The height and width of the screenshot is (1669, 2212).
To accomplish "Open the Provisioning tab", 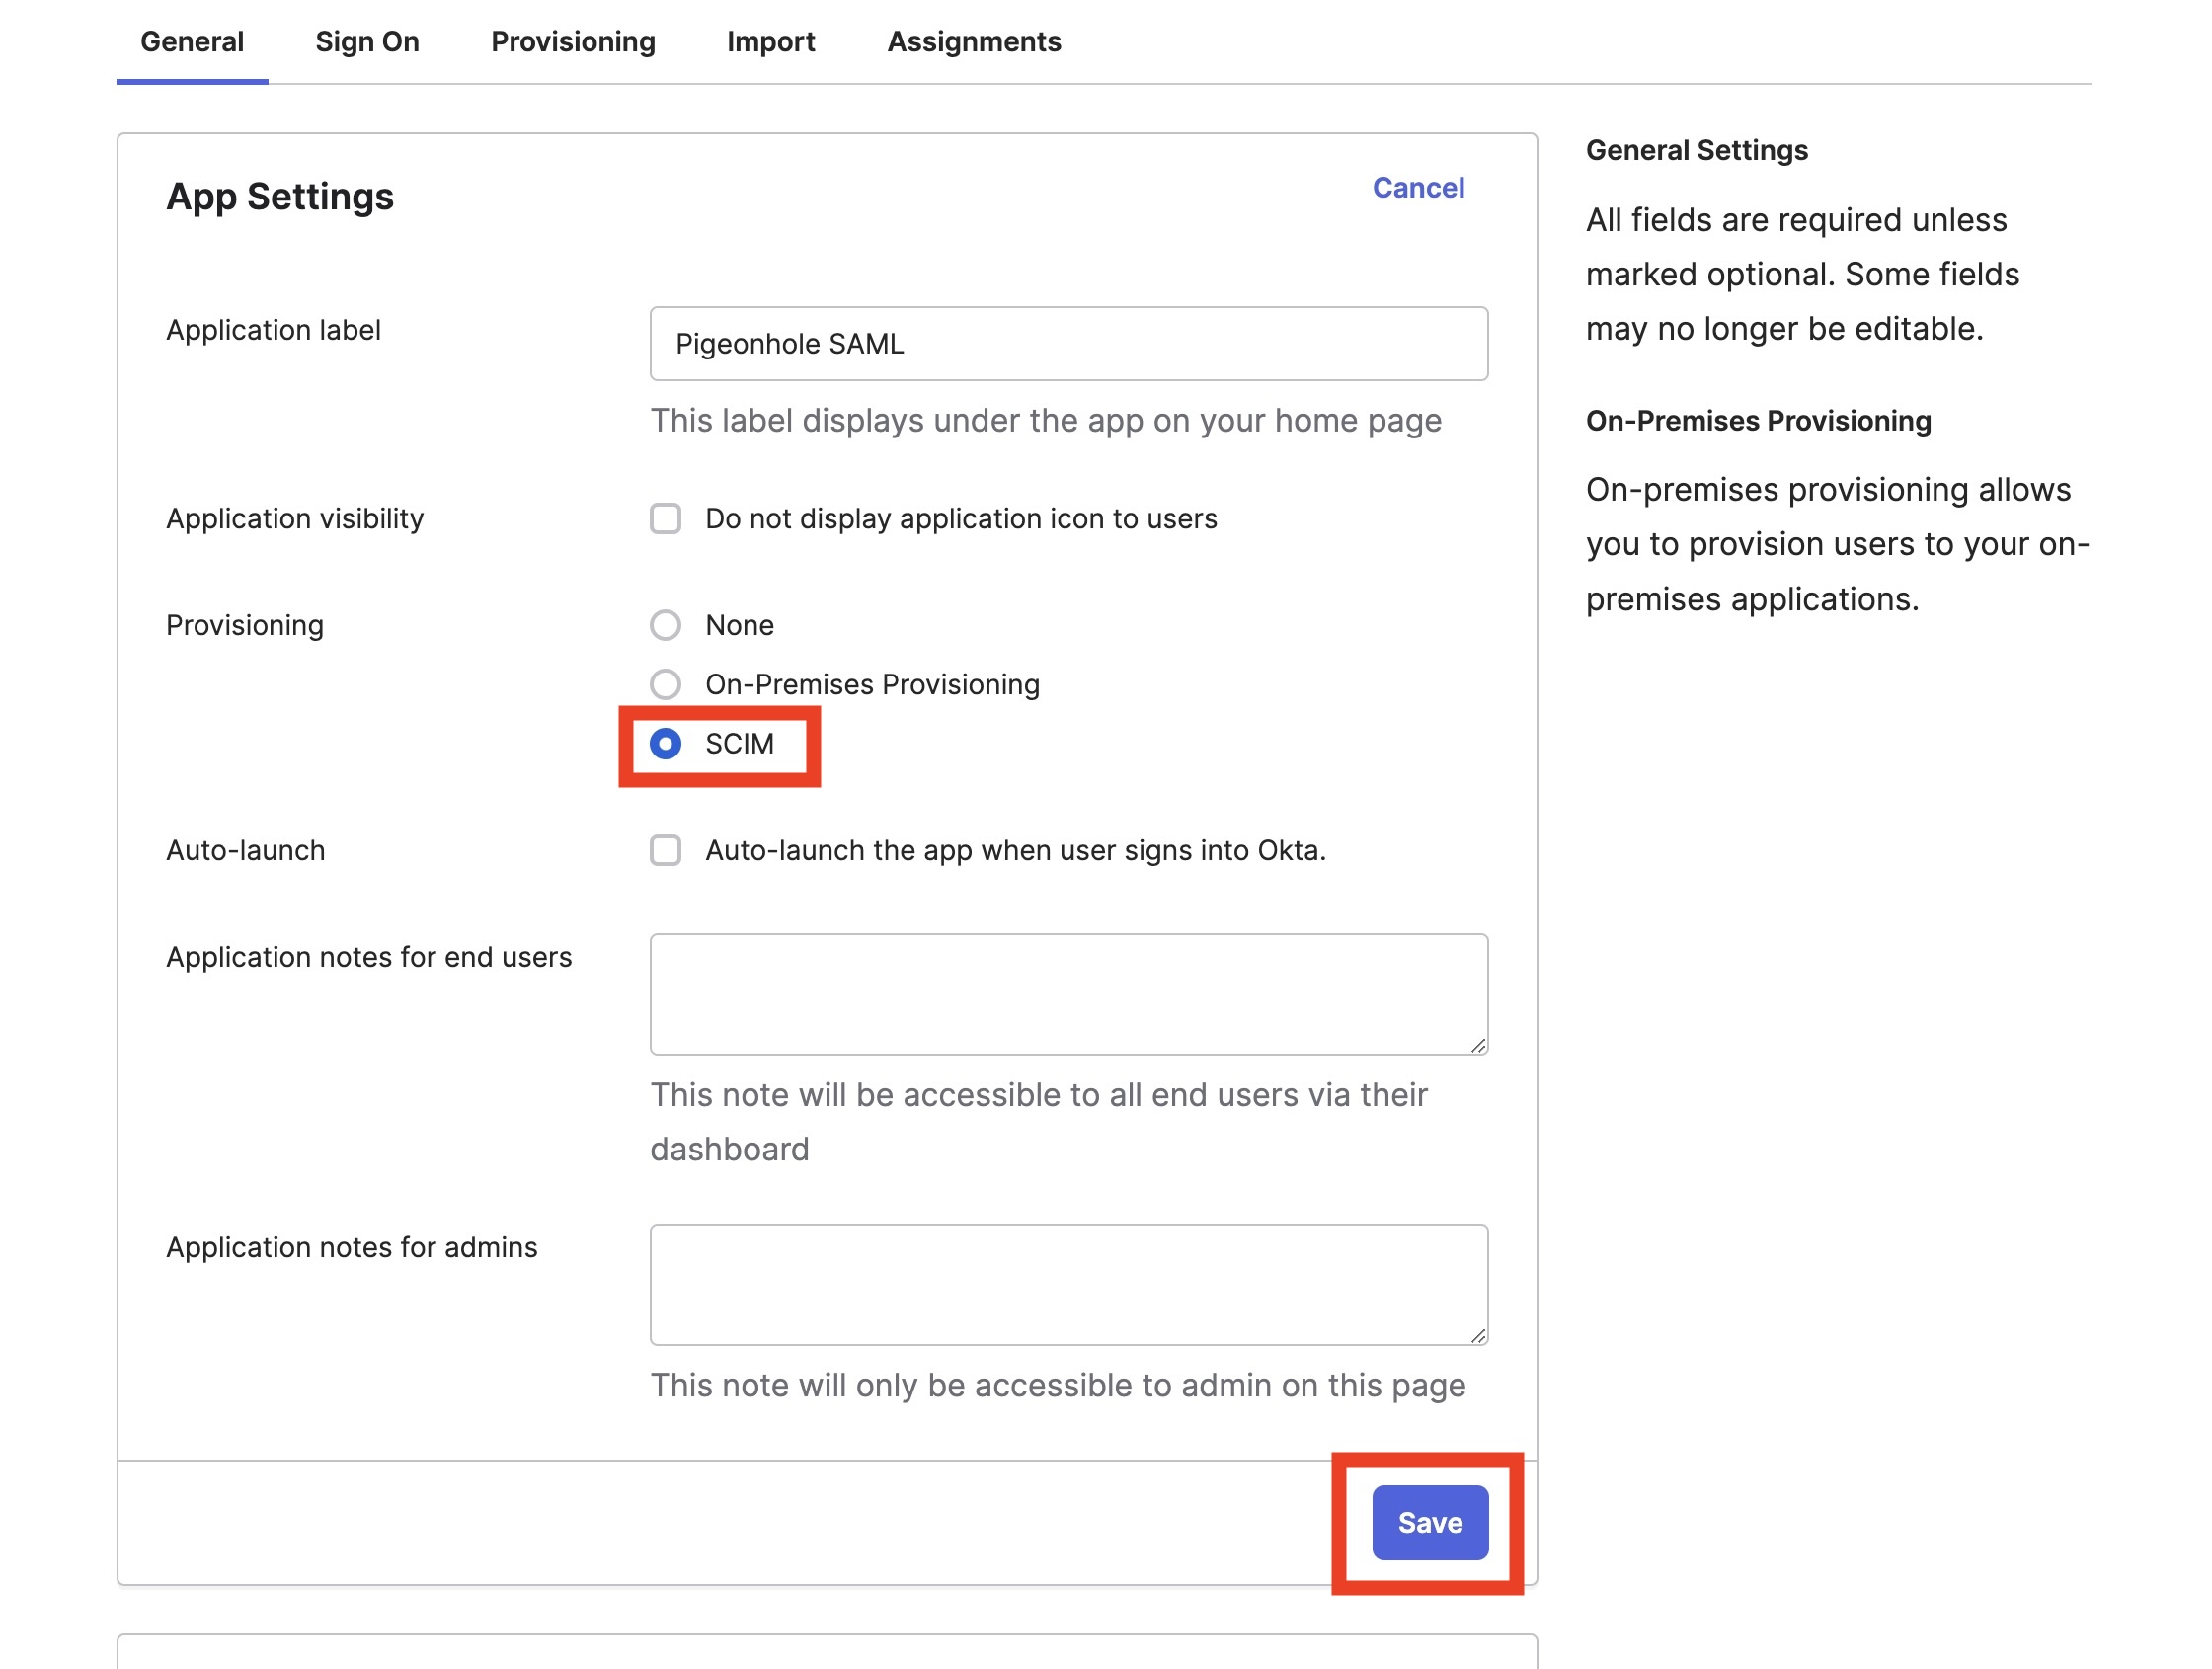I will pyautogui.click(x=573, y=42).
